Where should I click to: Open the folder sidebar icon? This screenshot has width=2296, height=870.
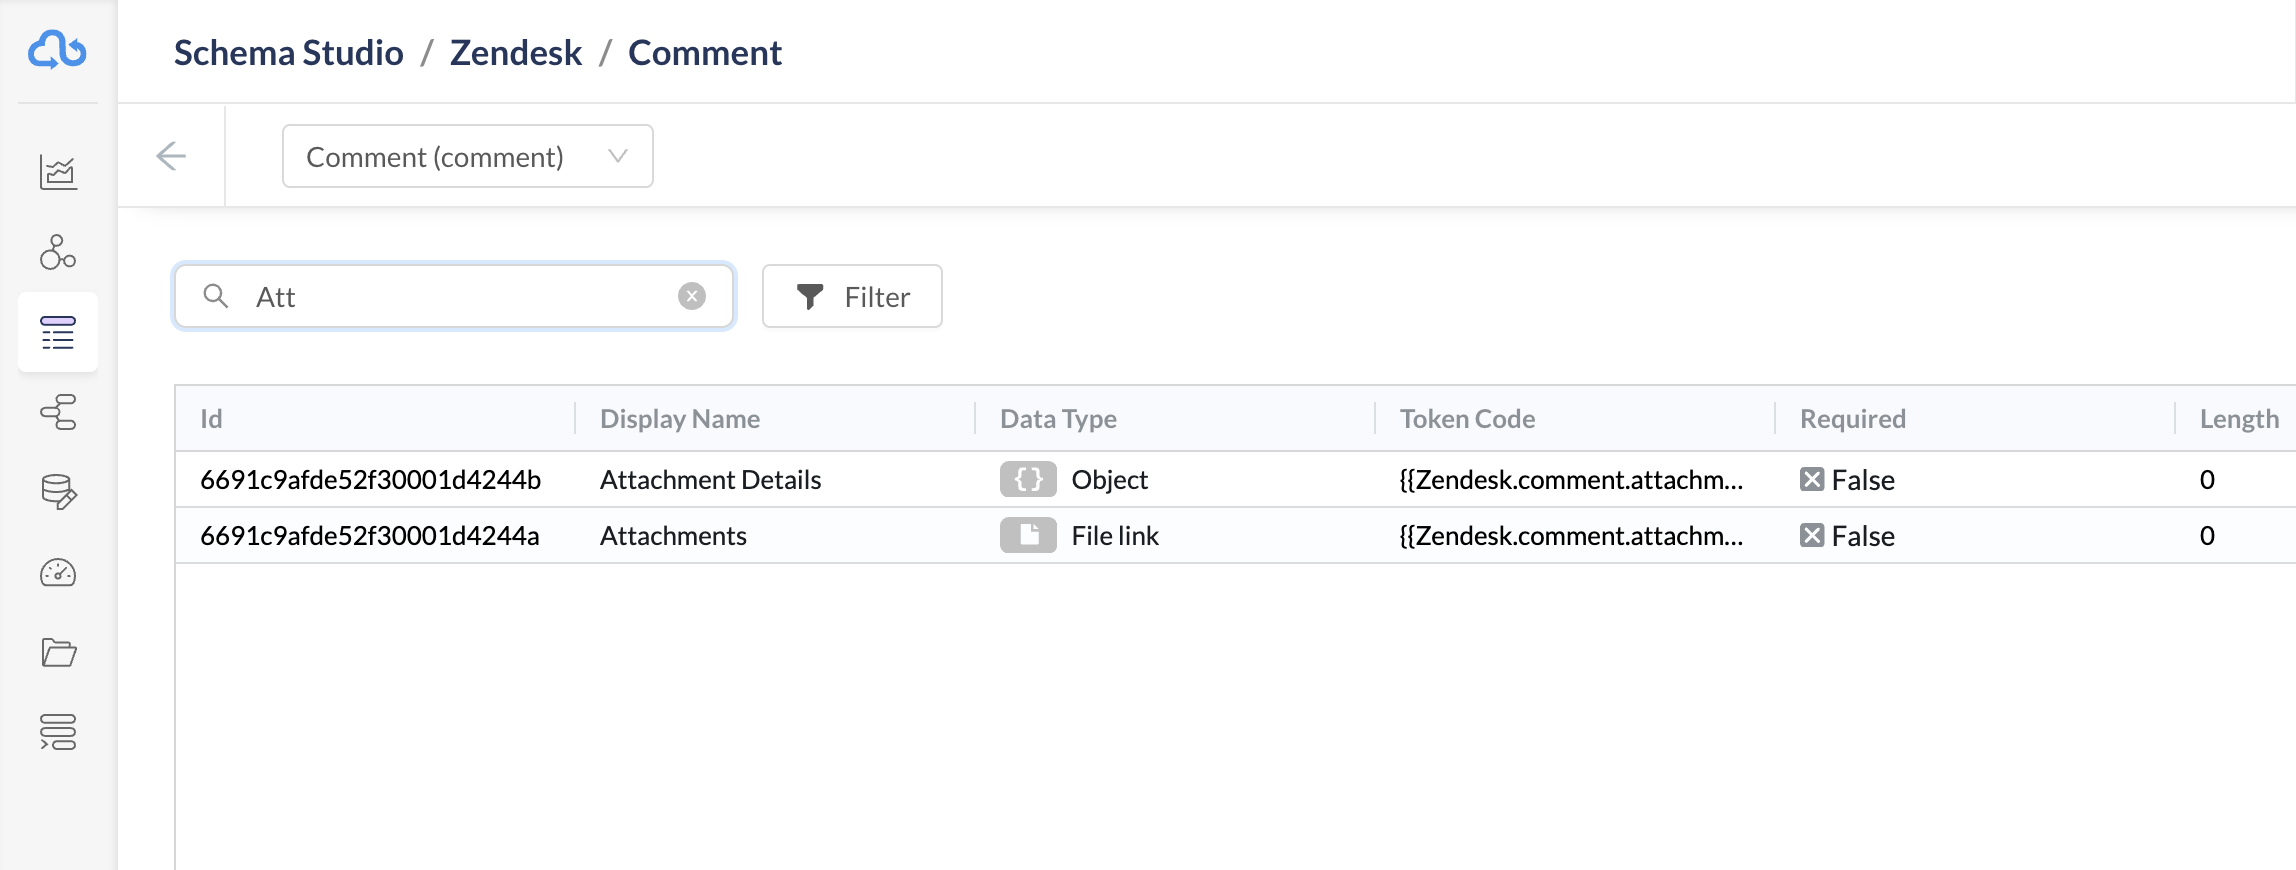pos(58,652)
